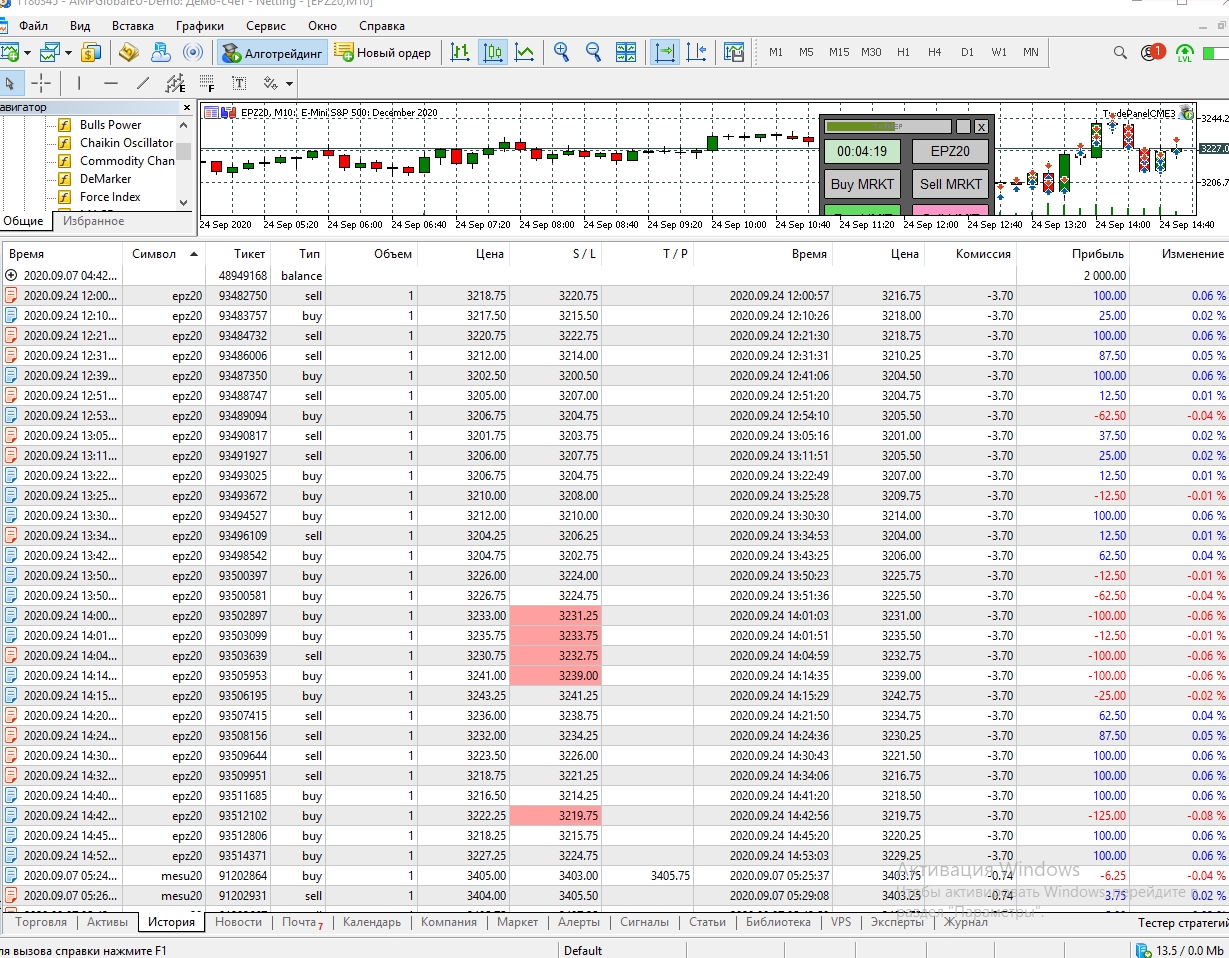Open the Графики menu
The width and height of the screenshot is (1229, 958).
pos(199,25)
